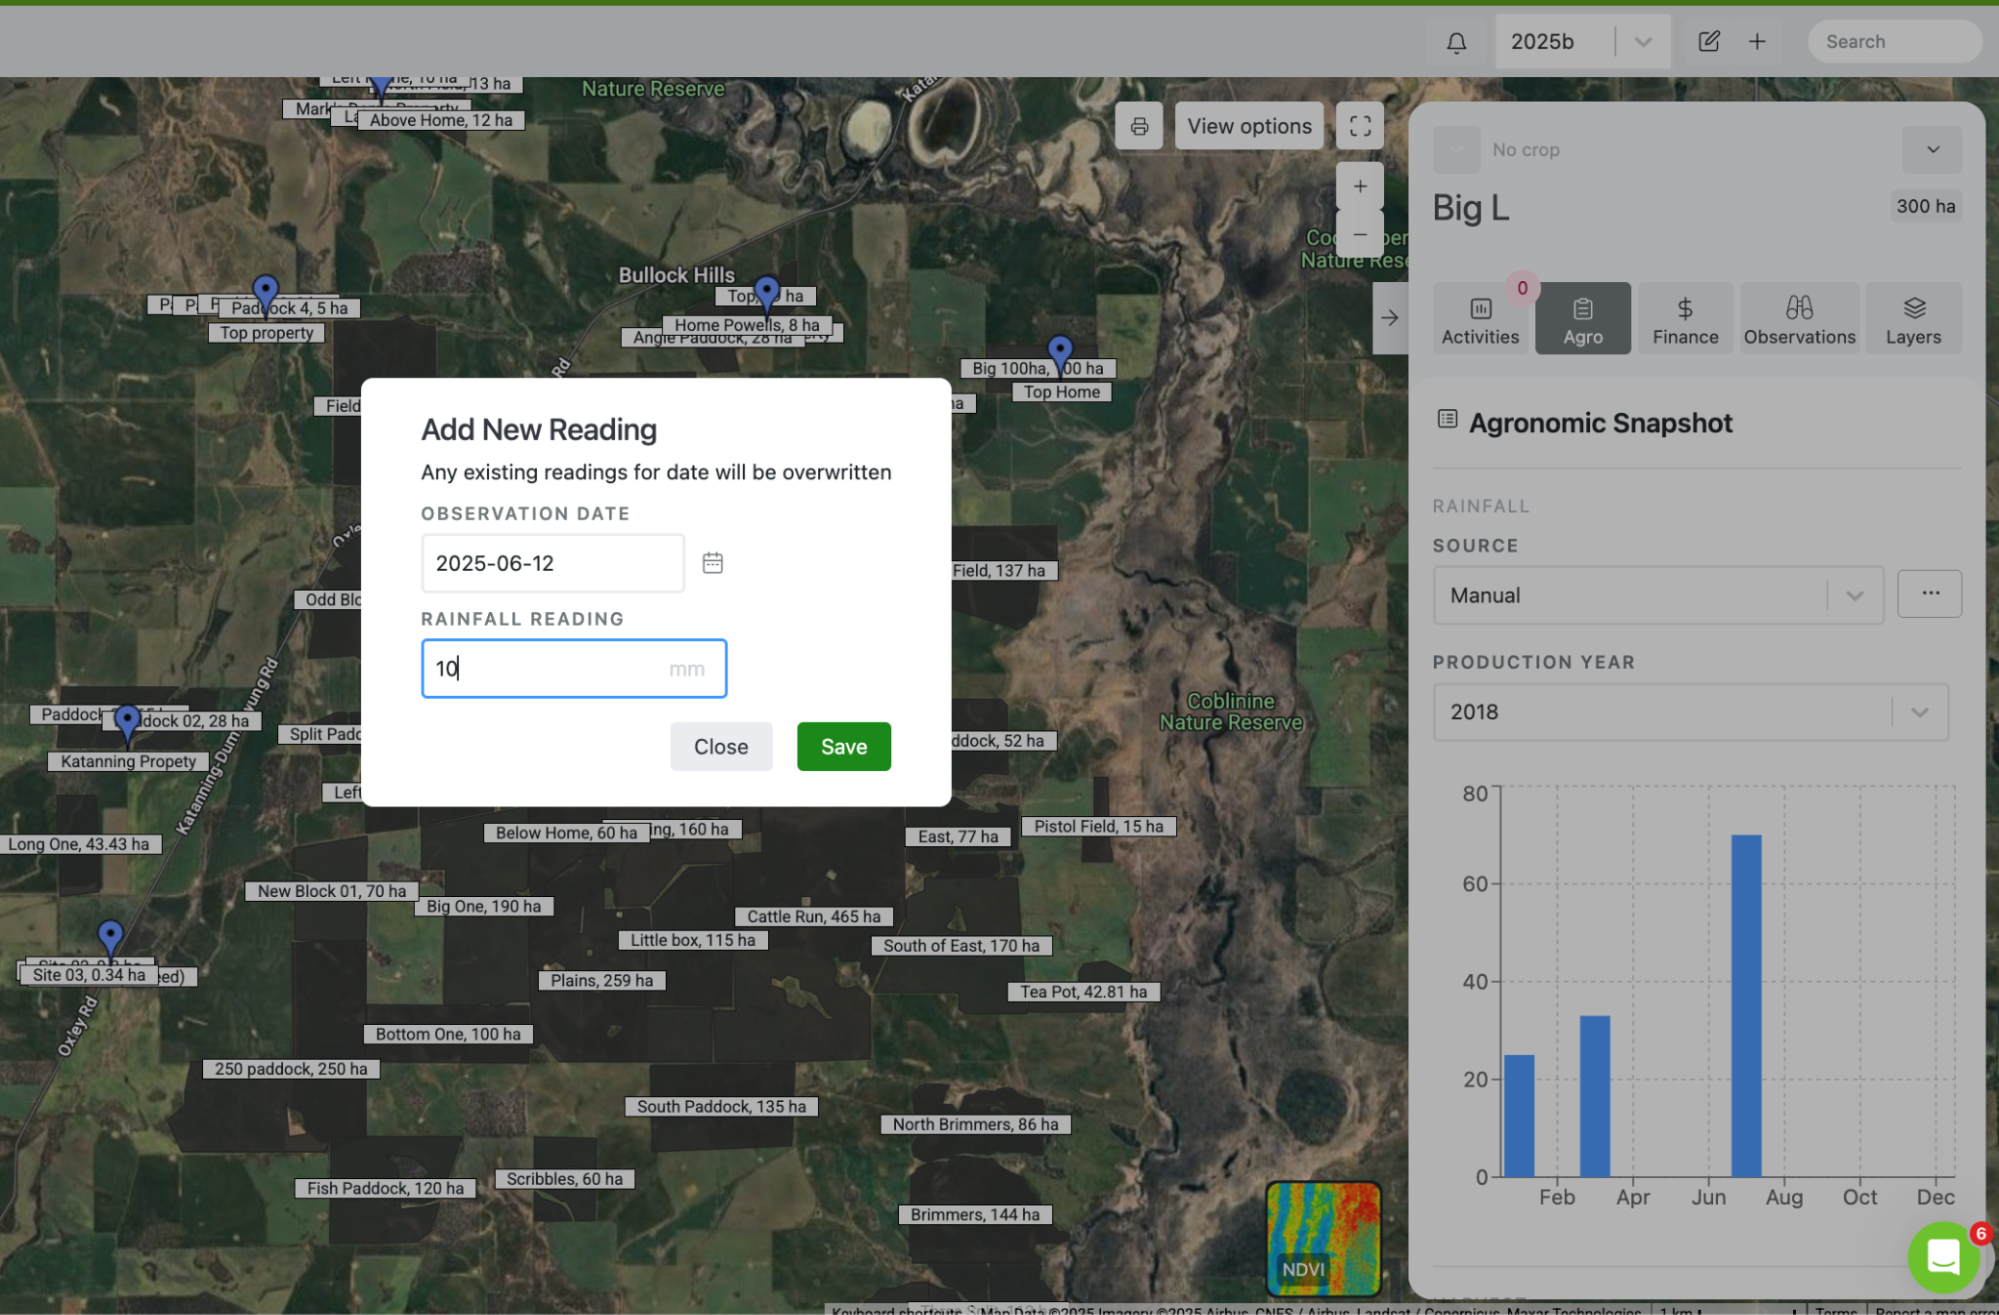Image resolution: width=1999 pixels, height=1315 pixels.
Task: Switch to the Activities tab
Action: click(x=1480, y=319)
